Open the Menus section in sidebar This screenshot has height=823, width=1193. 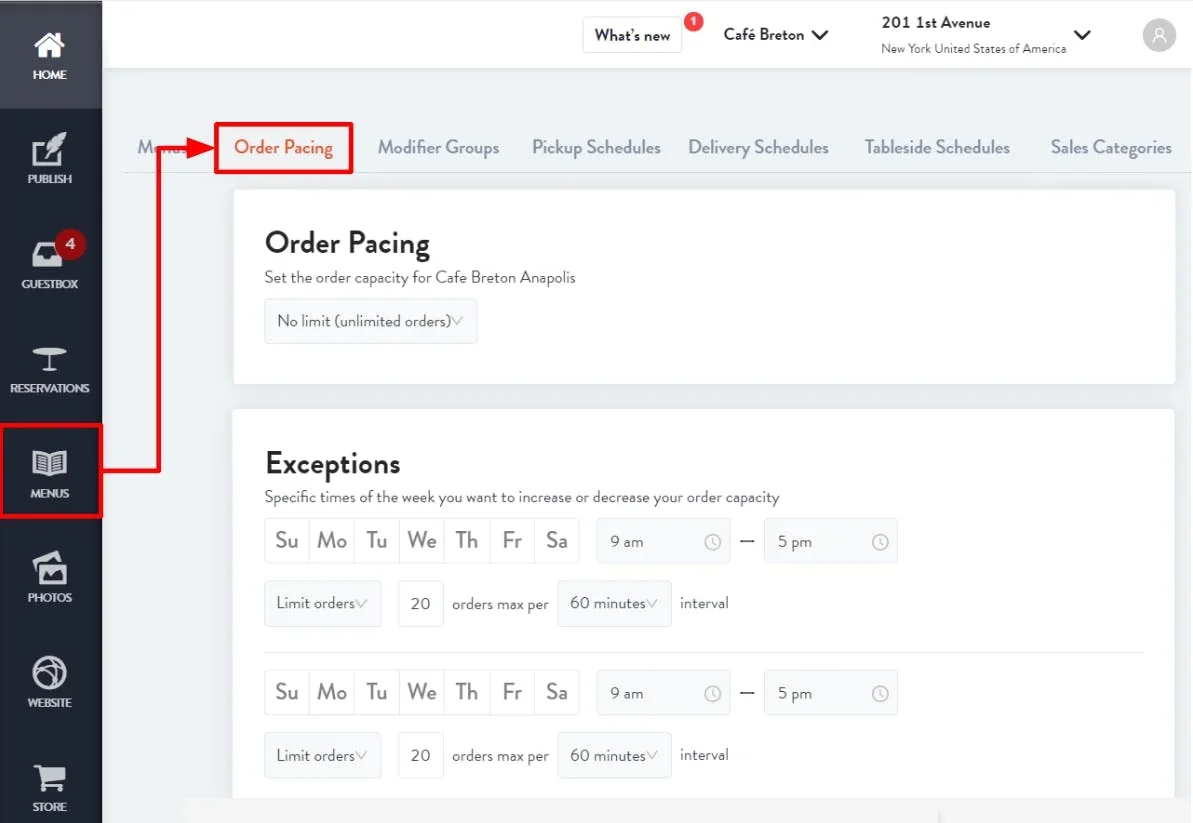coord(50,472)
